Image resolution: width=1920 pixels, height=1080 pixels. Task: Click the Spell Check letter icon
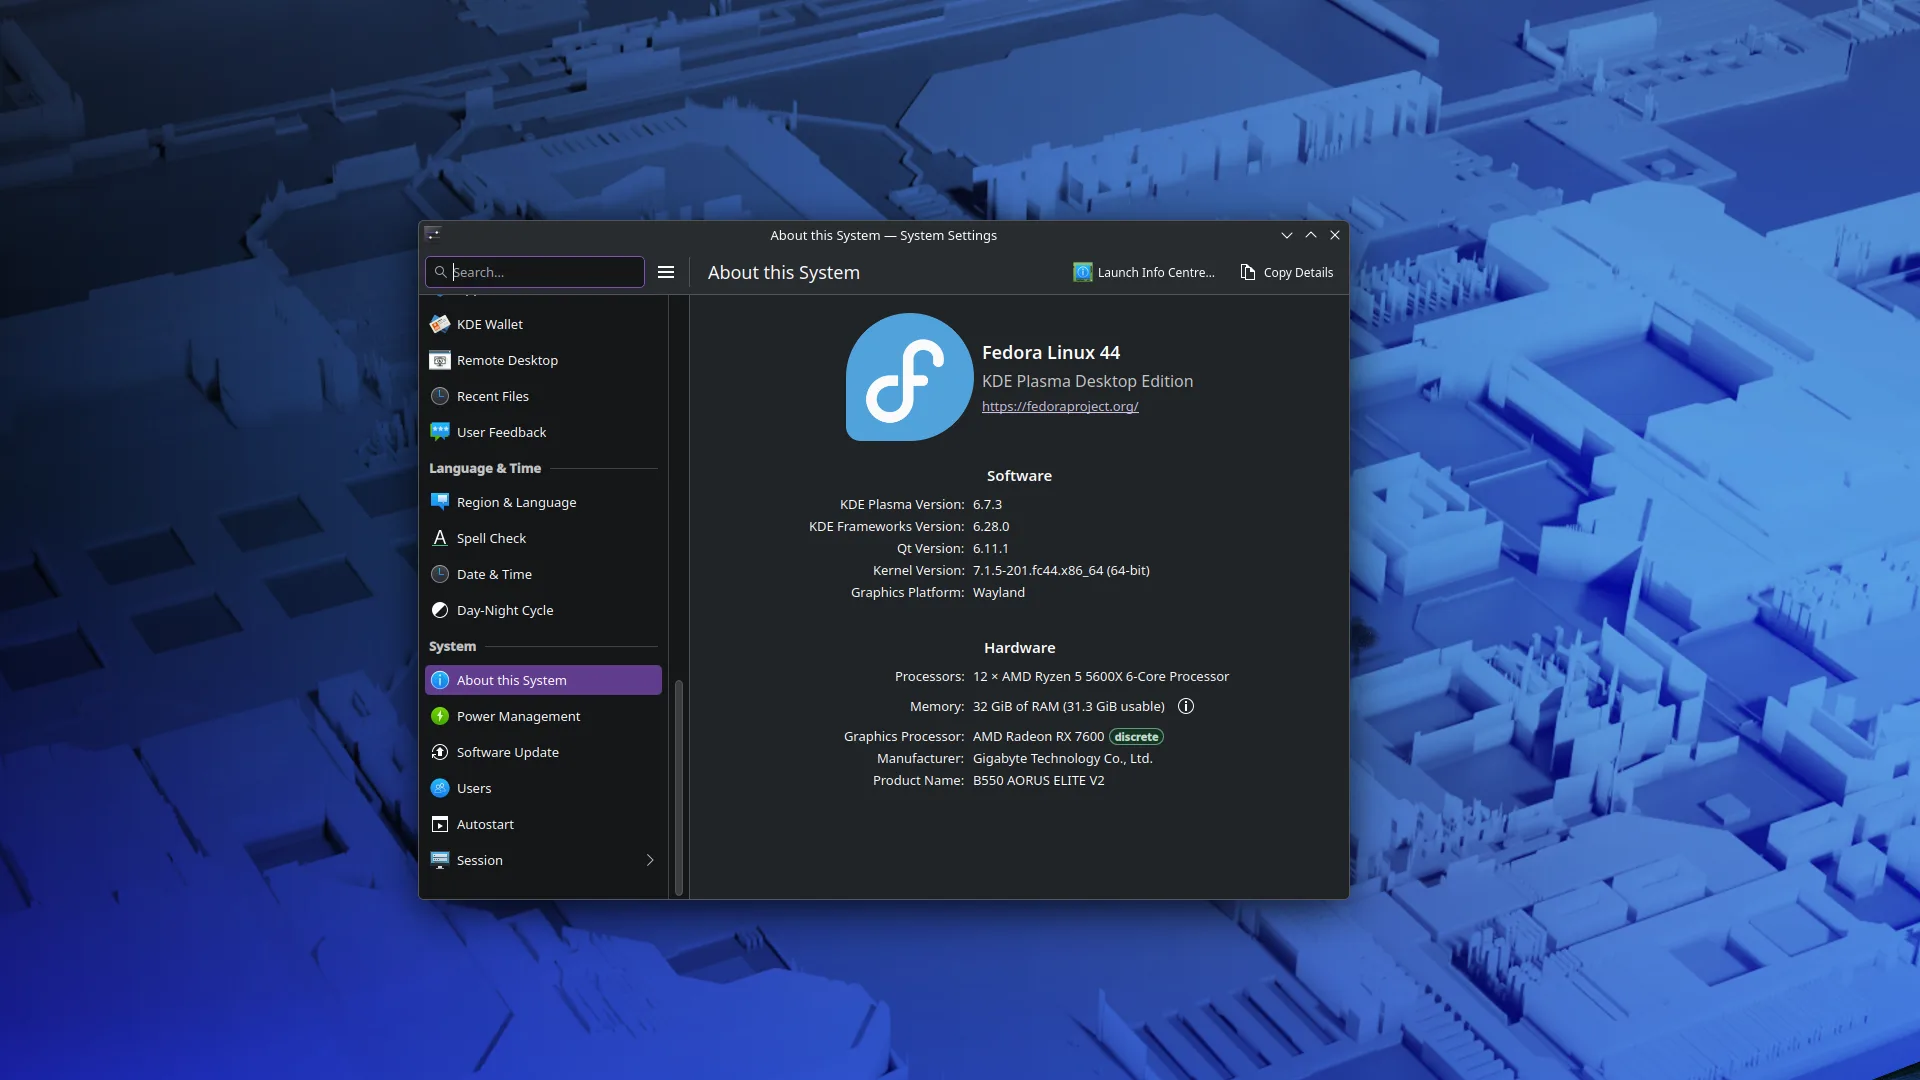coord(439,538)
